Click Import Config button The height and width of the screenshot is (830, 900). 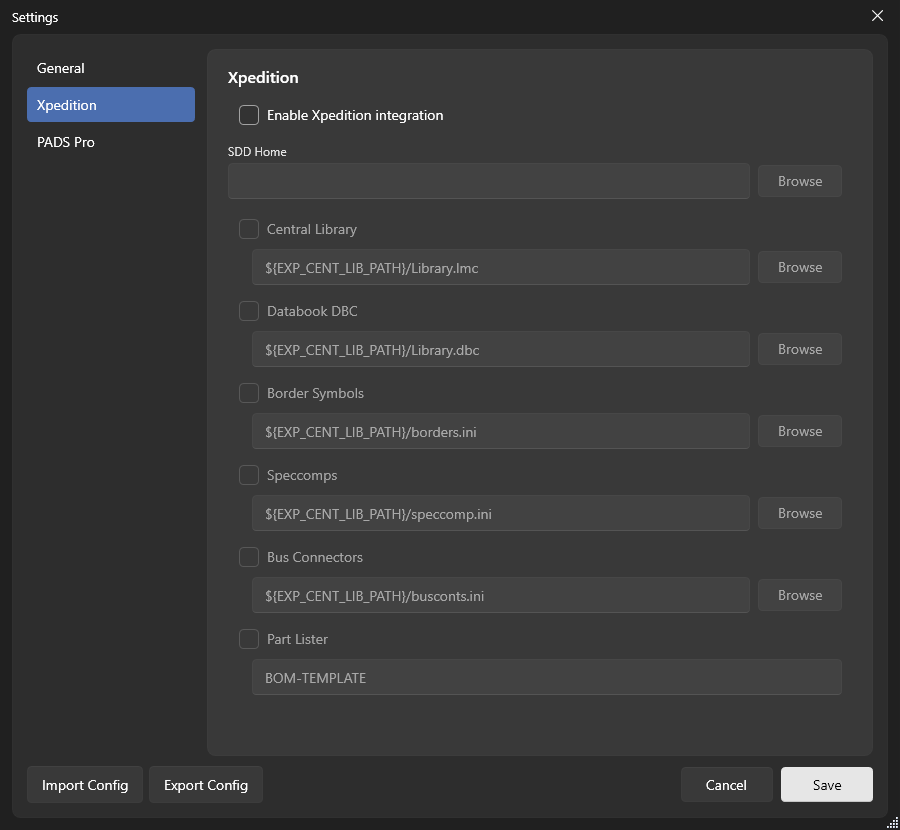click(85, 785)
